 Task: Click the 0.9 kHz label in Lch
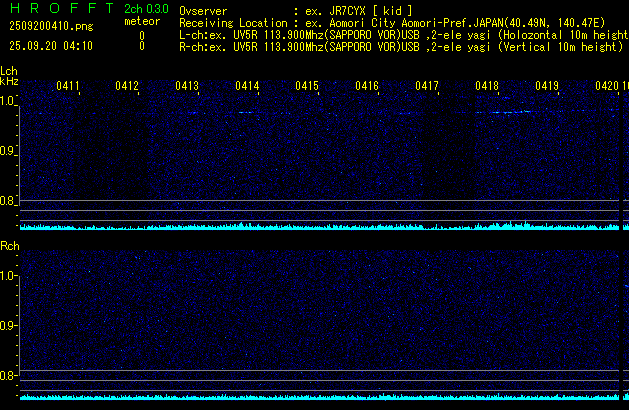pos(8,151)
